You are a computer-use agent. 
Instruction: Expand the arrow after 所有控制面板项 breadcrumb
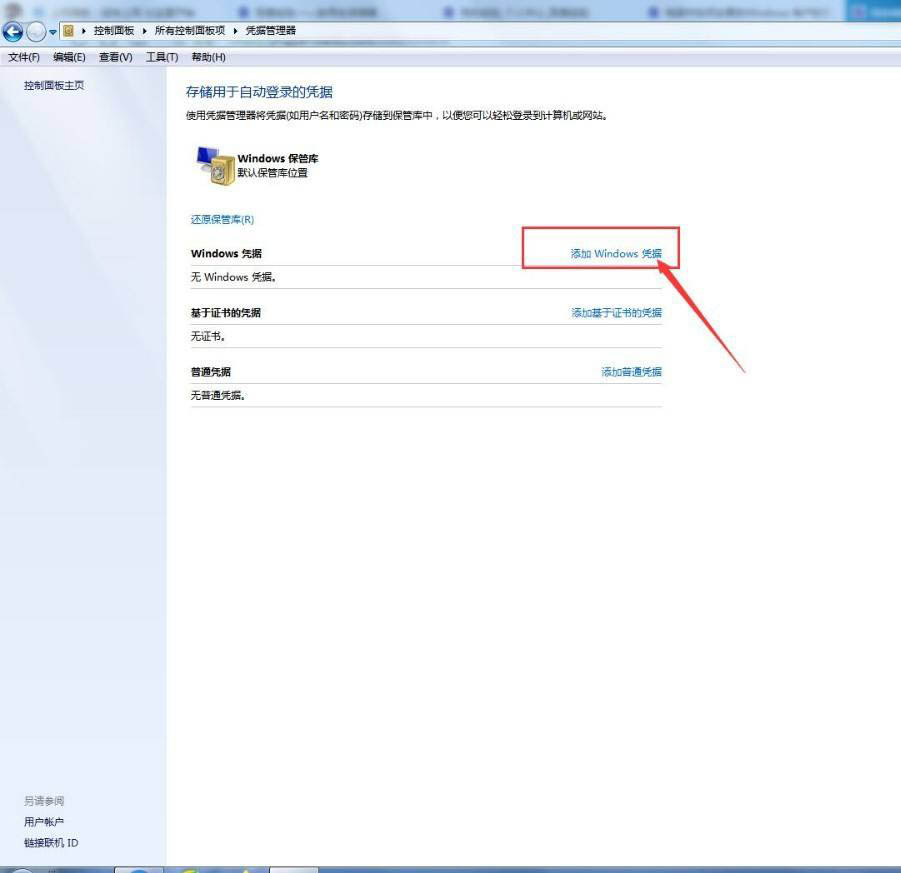point(236,31)
